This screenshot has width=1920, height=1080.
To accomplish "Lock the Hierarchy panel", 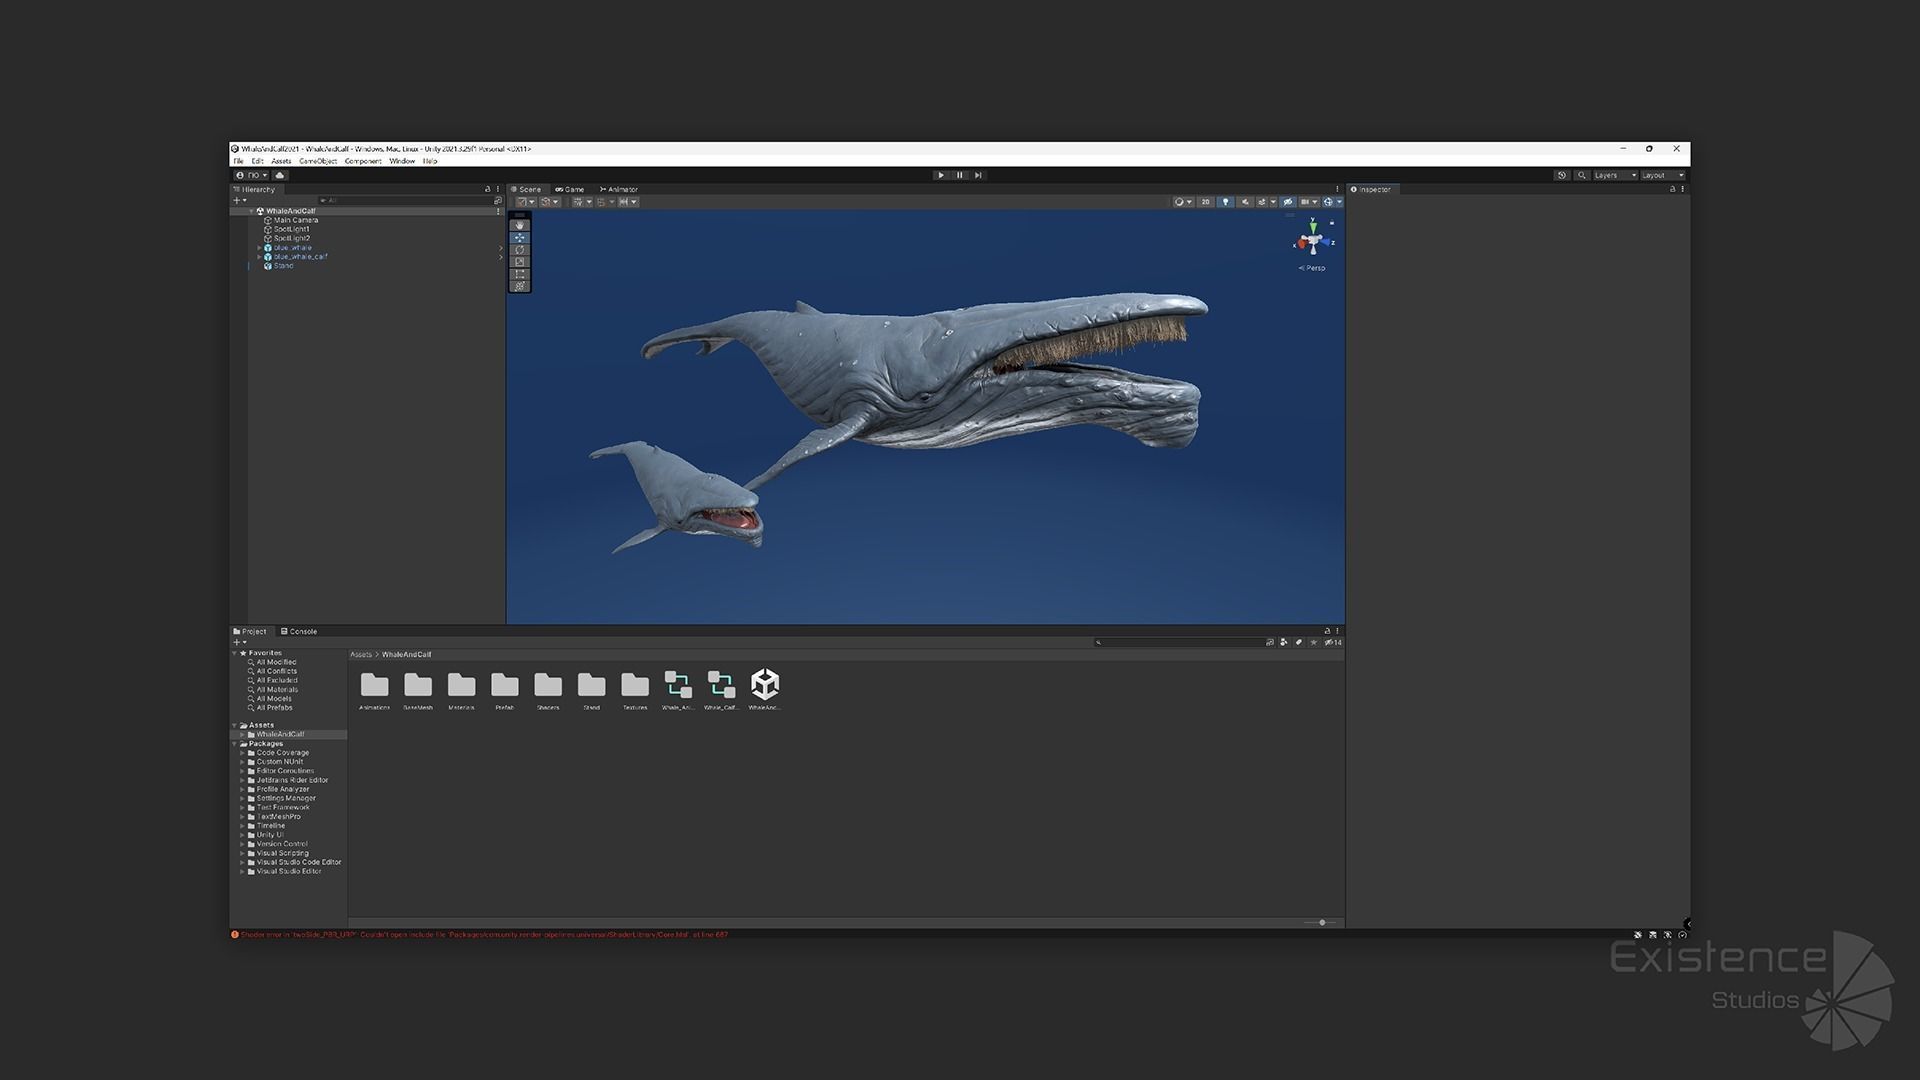I will 488,189.
